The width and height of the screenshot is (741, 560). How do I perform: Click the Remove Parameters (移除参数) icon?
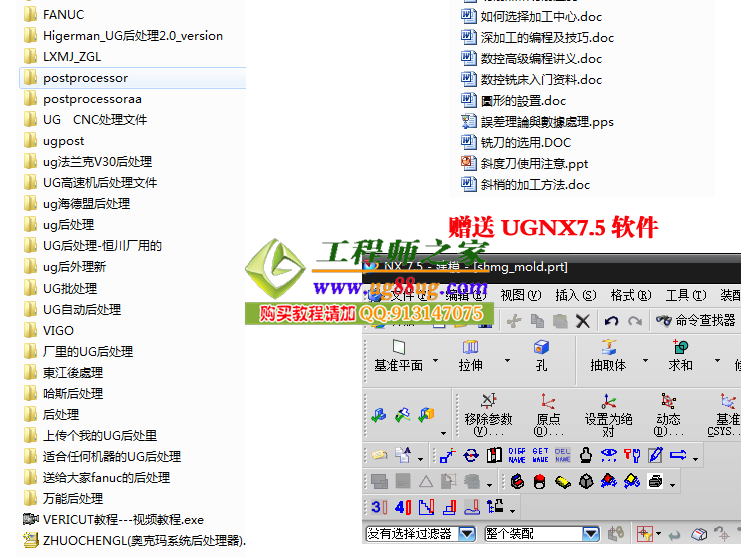[x=488, y=415]
